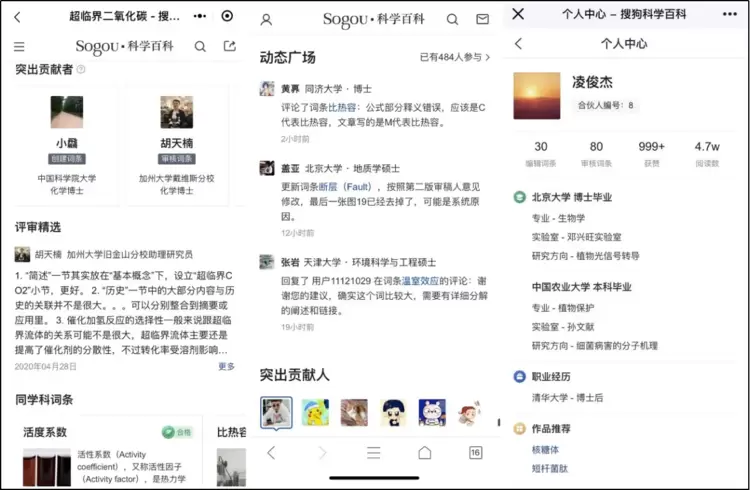Viewport: 750px width, 490px height.
Task: Select the 审核词条 stat showing 80
Action: [596, 153]
